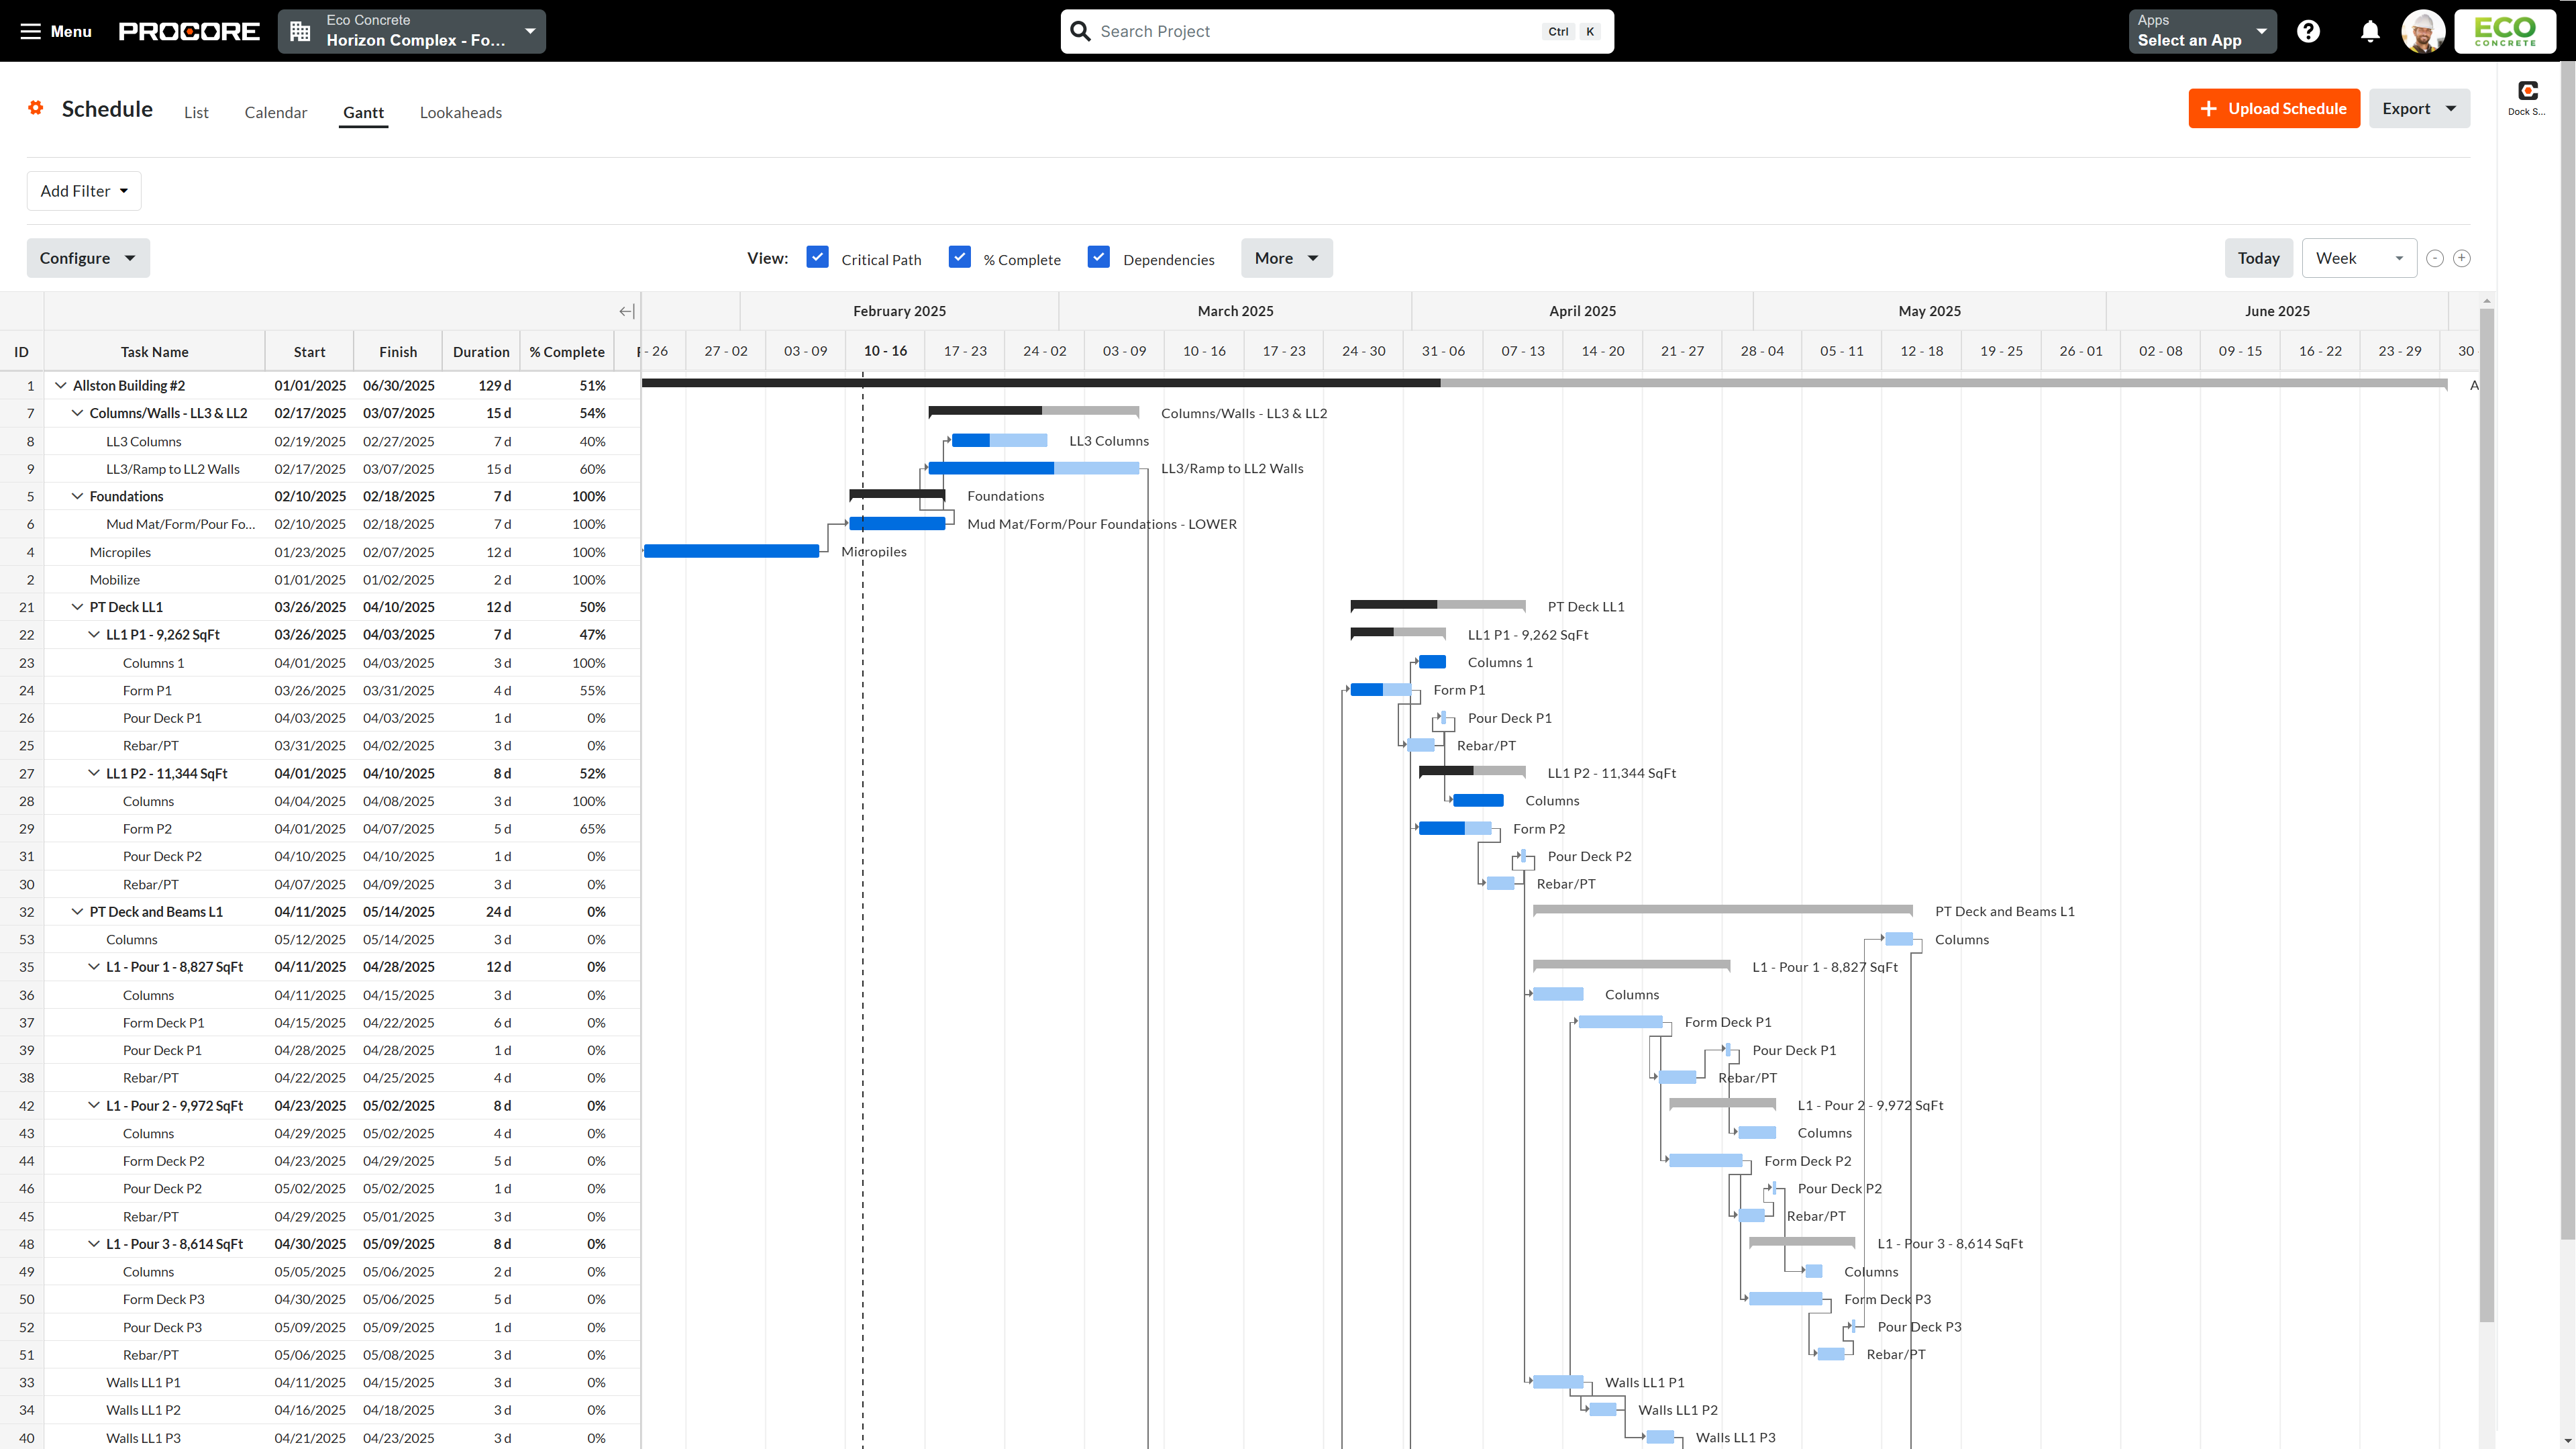Click the Upload Schedule button
2576x1449 pixels.
2273,108
